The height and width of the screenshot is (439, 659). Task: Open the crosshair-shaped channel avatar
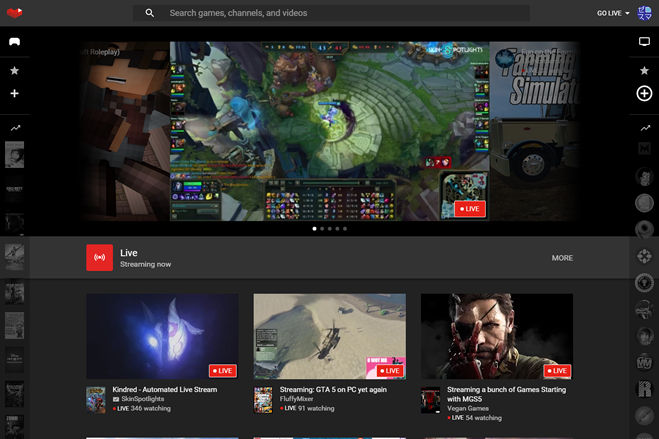644,256
